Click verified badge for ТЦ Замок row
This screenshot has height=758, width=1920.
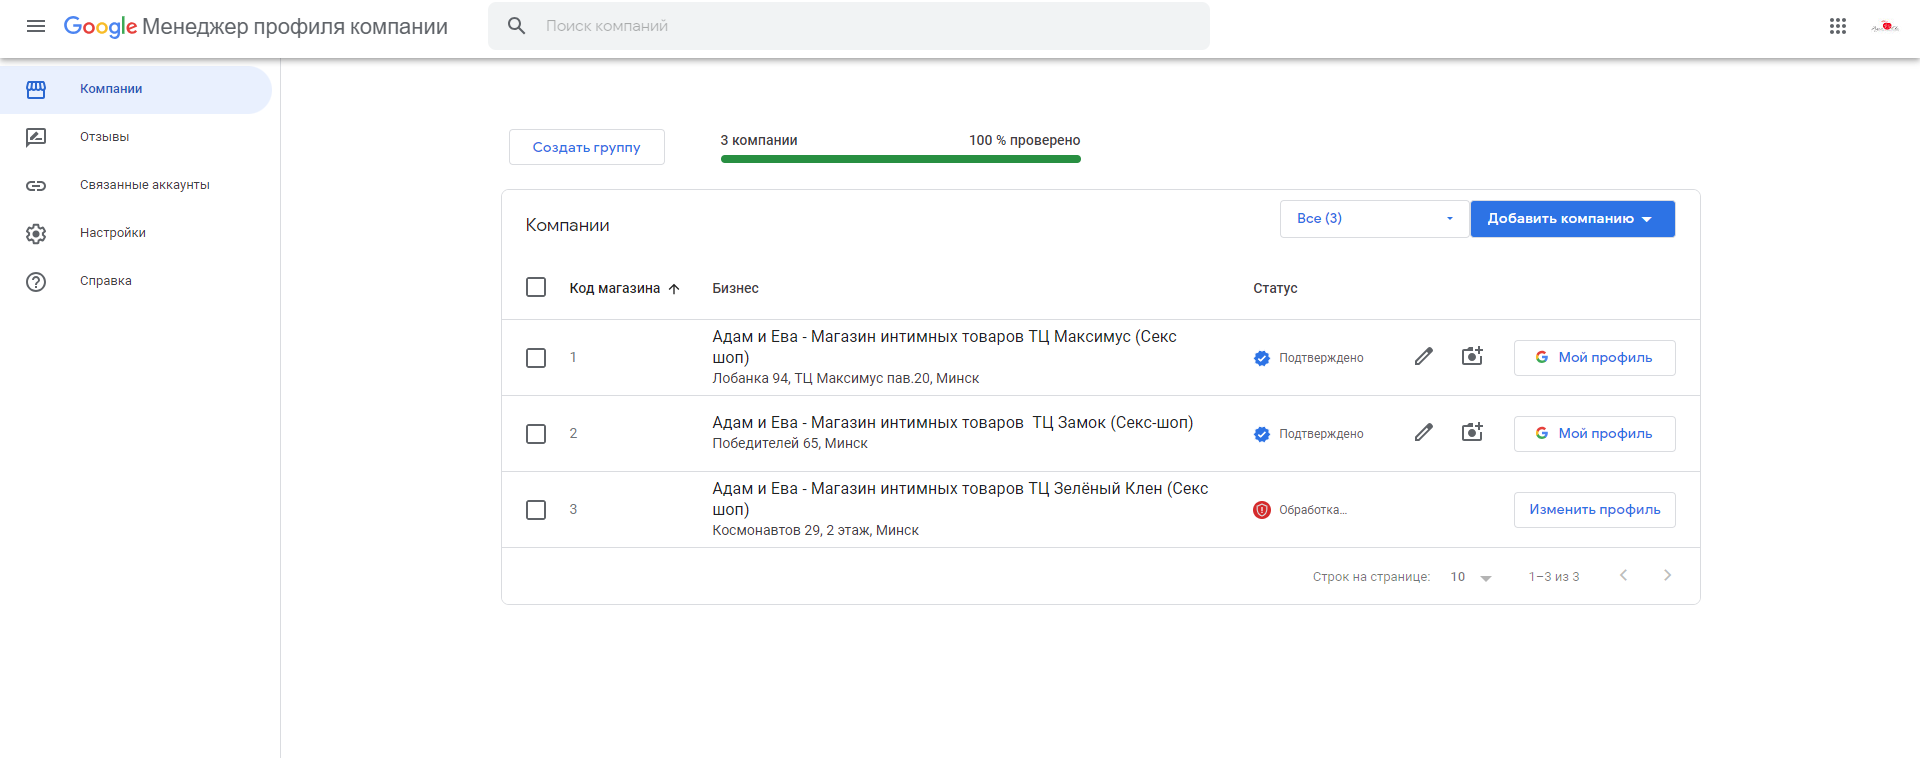(x=1262, y=434)
